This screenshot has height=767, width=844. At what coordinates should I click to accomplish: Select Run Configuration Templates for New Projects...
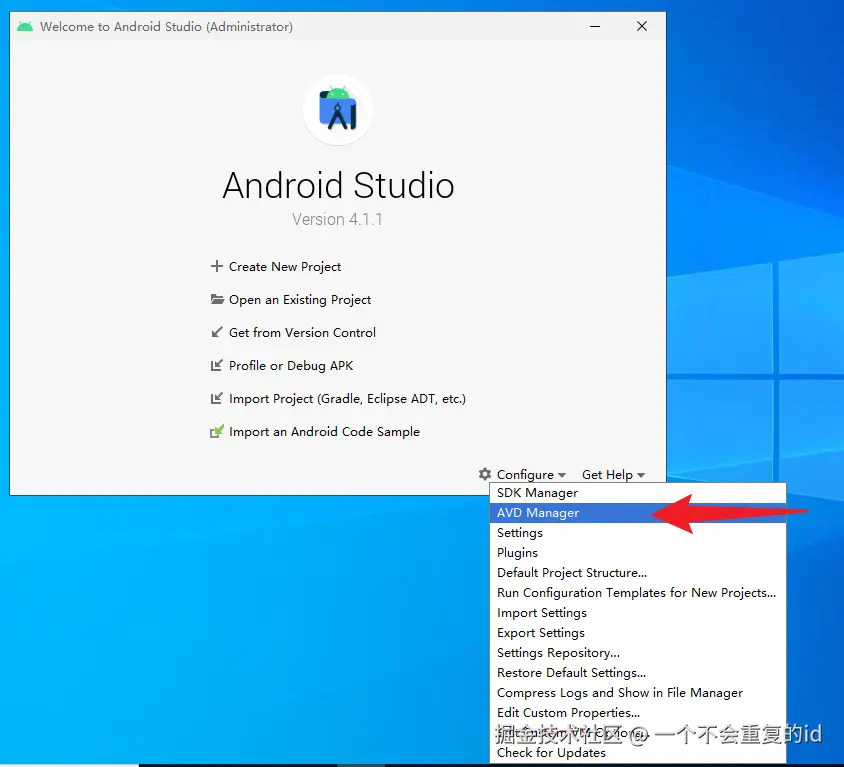[638, 592]
